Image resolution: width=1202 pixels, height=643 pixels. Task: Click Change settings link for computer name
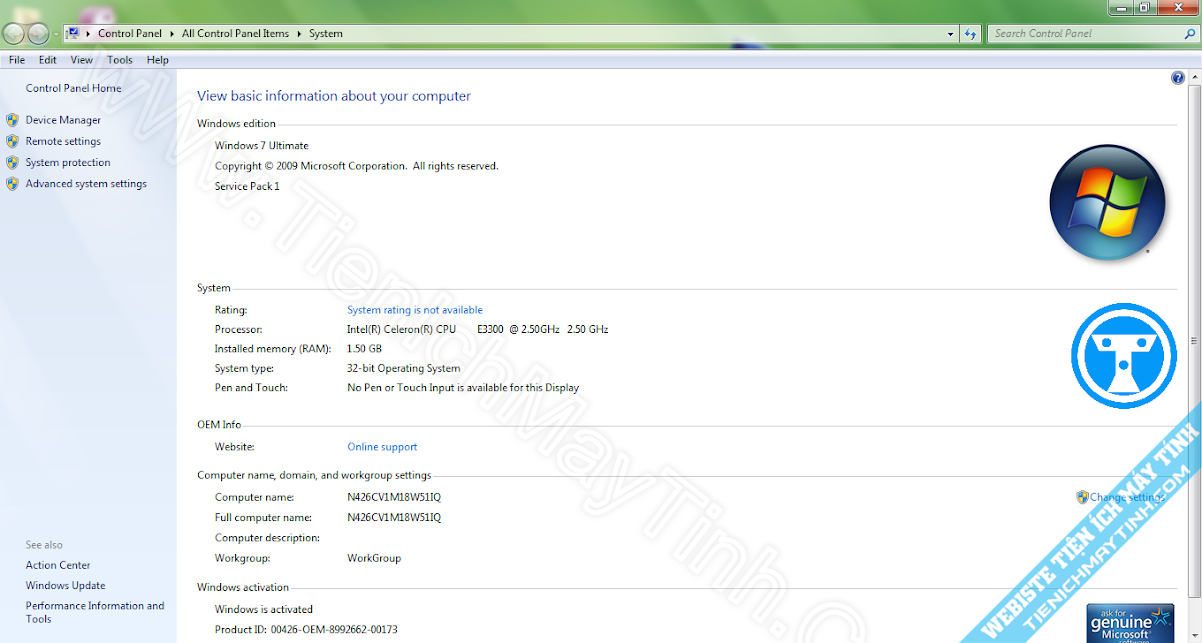(1127, 497)
